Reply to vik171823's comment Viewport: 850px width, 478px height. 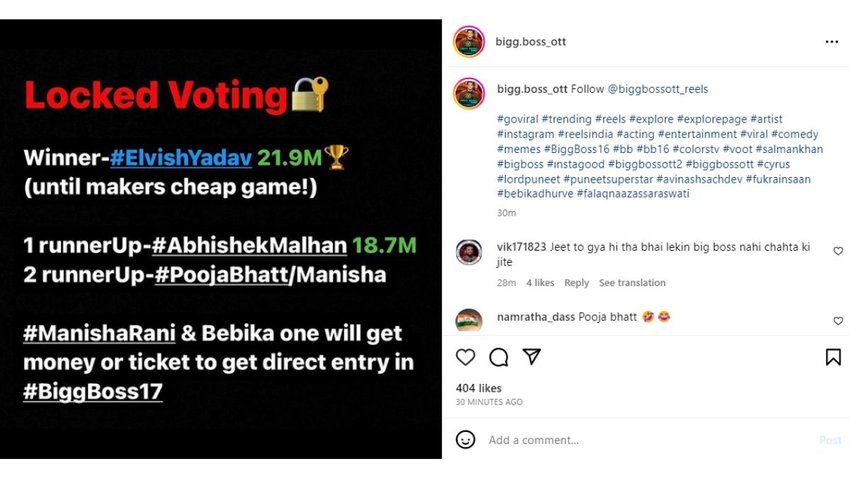coord(576,283)
